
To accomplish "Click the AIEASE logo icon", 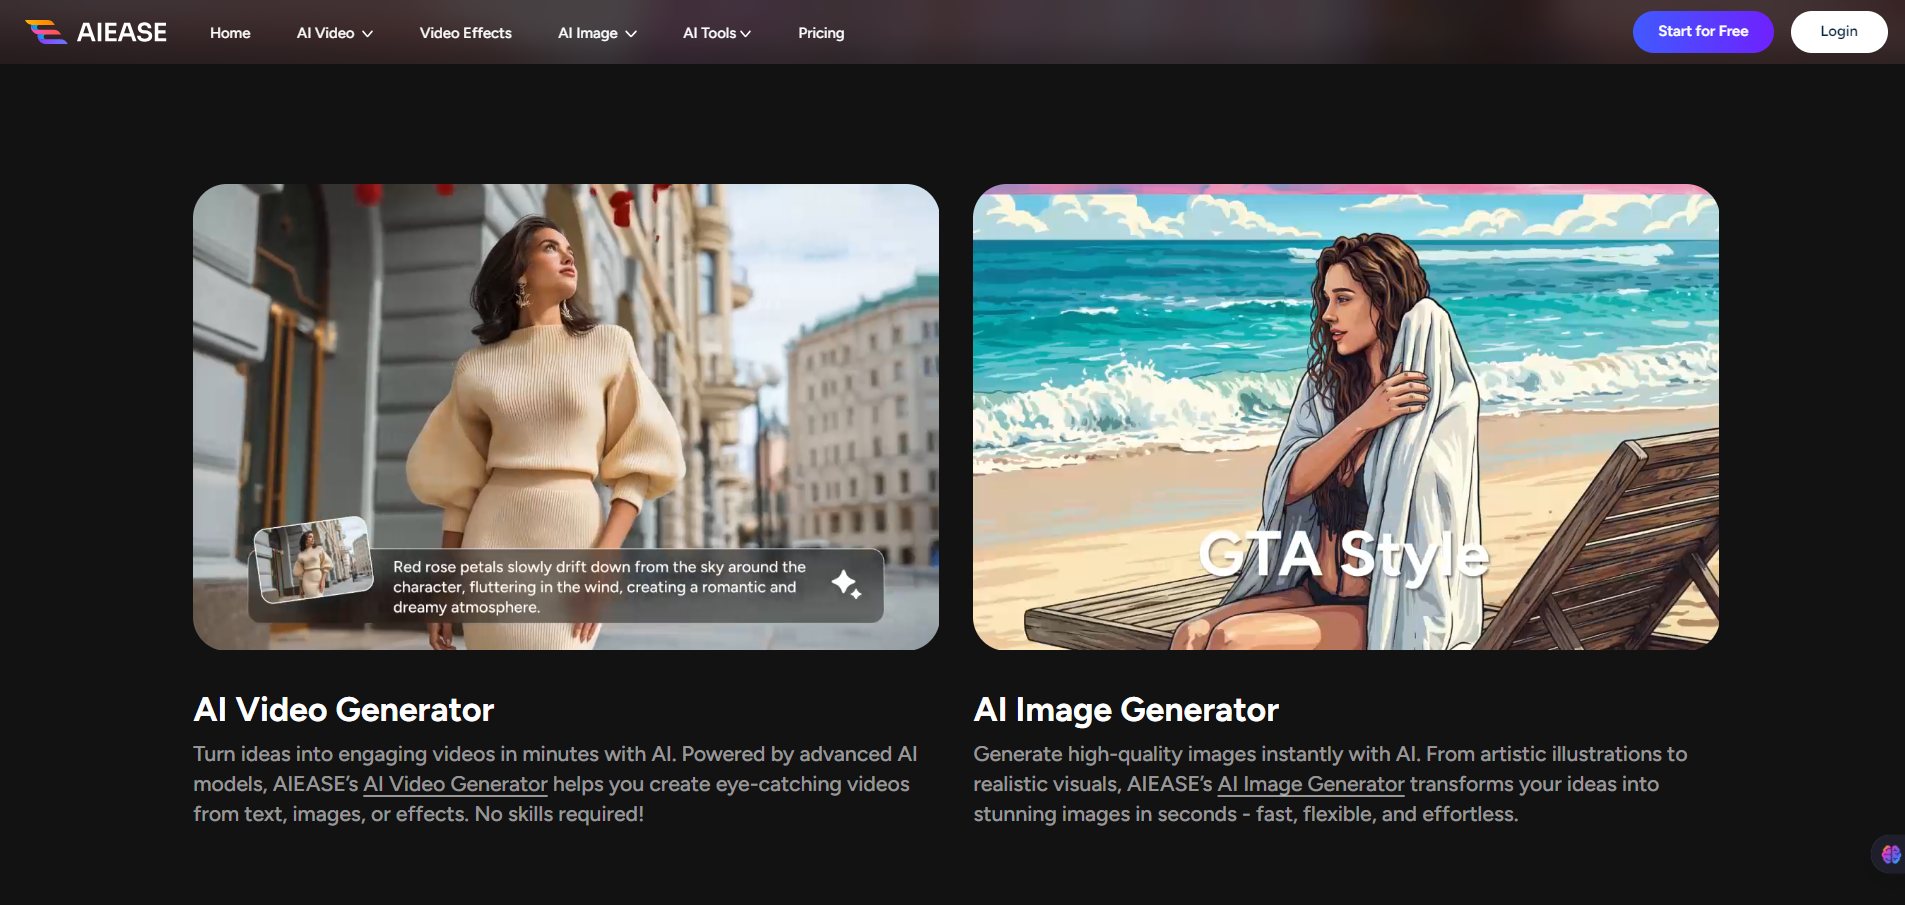I will pos(46,32).
